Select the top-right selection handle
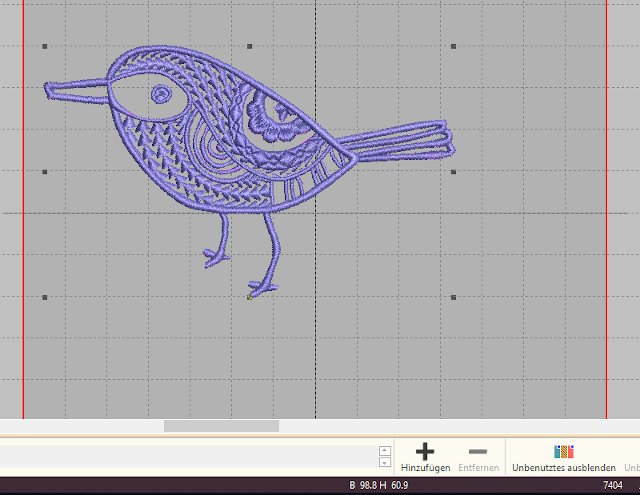This screenshot has height=495, width=640. pos(453,47)
